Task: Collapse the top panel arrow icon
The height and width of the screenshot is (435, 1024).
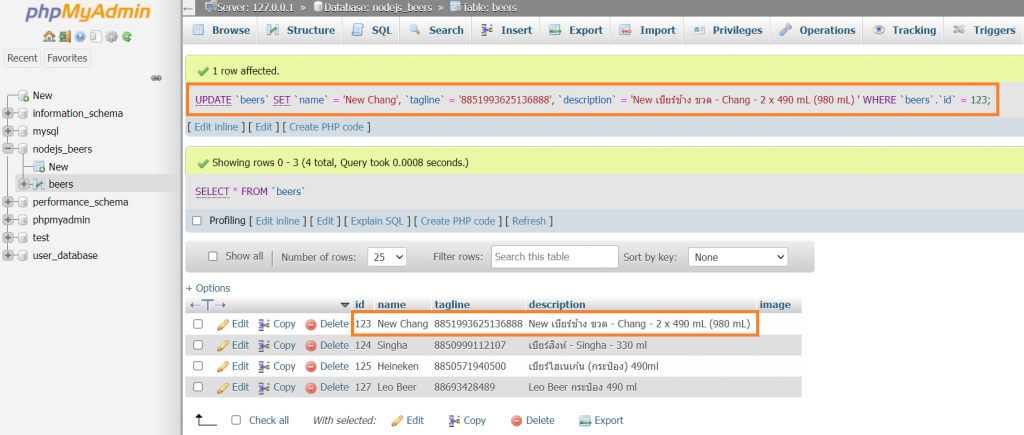Action: tap(189, 8)
